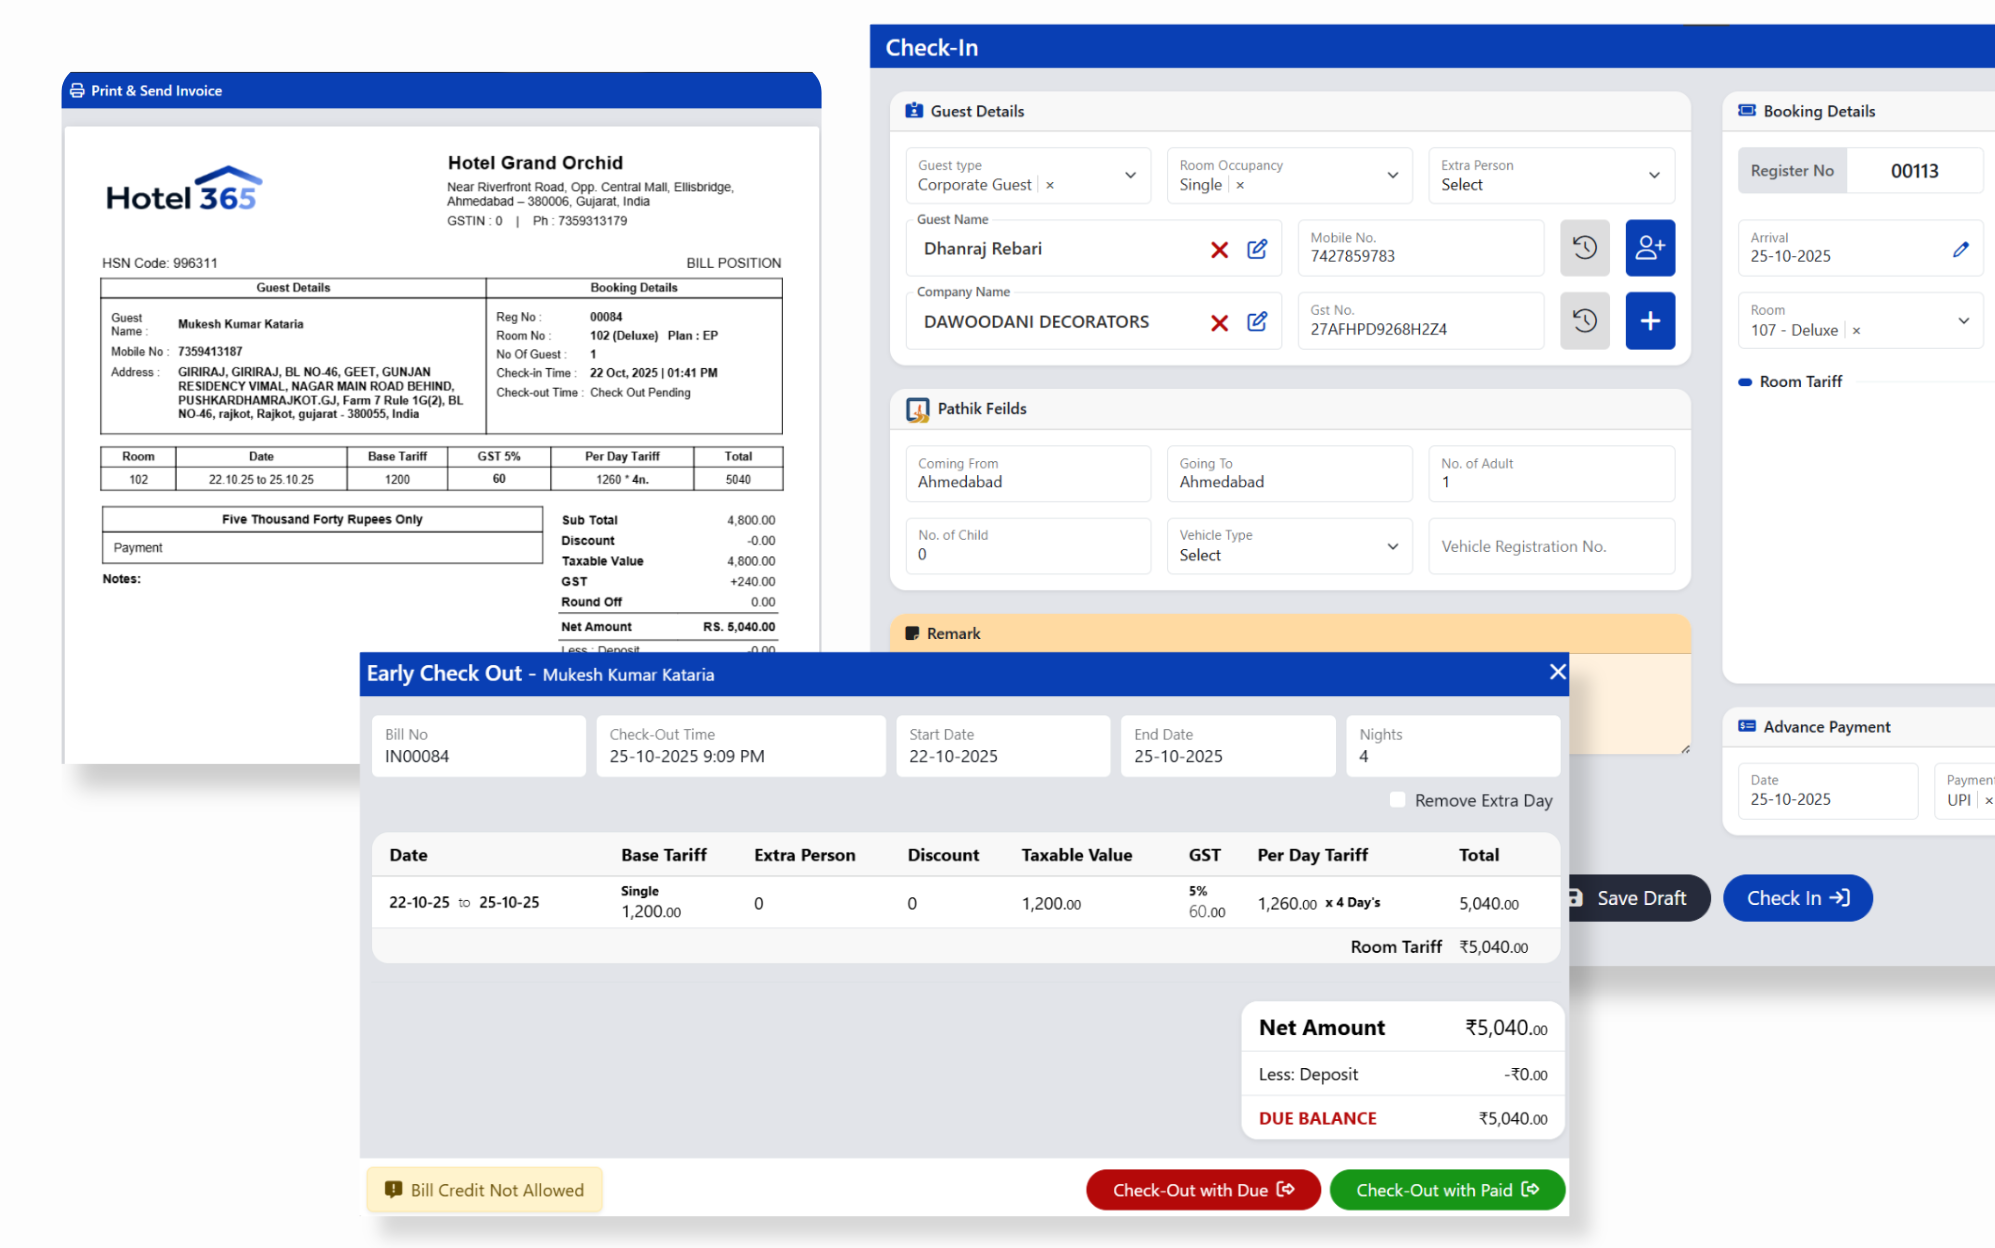Screen dimensions: 1995x1248
Task: Open guest history icon next to Mobile No.
Action: click(1584, 248)
